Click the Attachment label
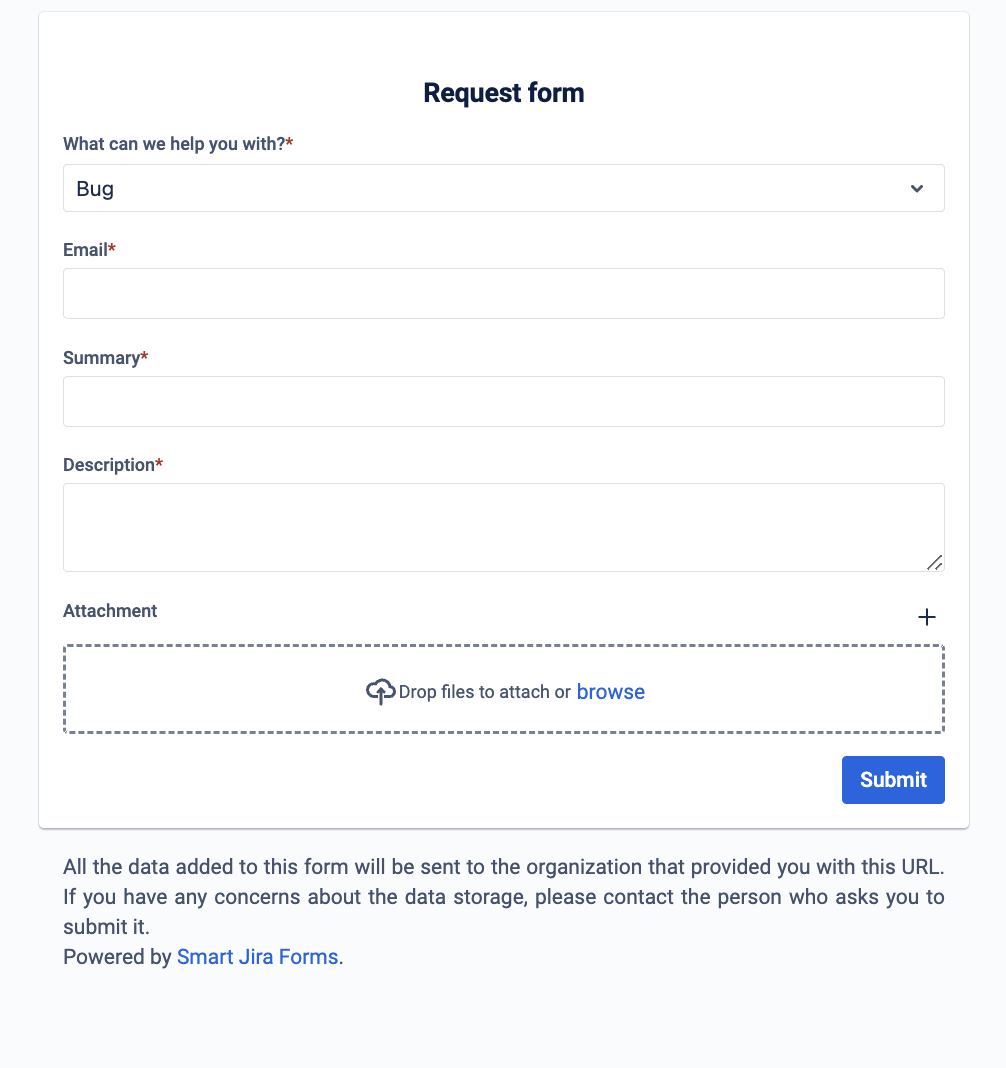Screen dimensions: 1006x1068 click(x=110, y=611)
